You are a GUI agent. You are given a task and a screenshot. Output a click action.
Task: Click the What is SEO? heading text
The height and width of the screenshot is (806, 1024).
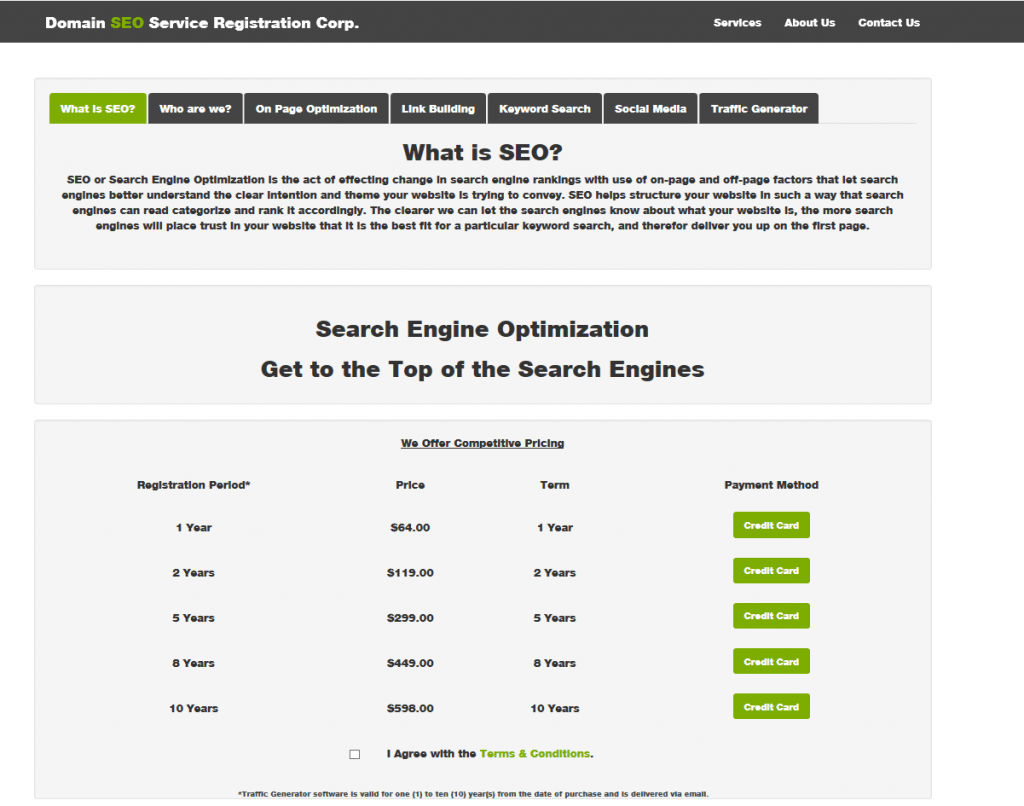(483, 152)
